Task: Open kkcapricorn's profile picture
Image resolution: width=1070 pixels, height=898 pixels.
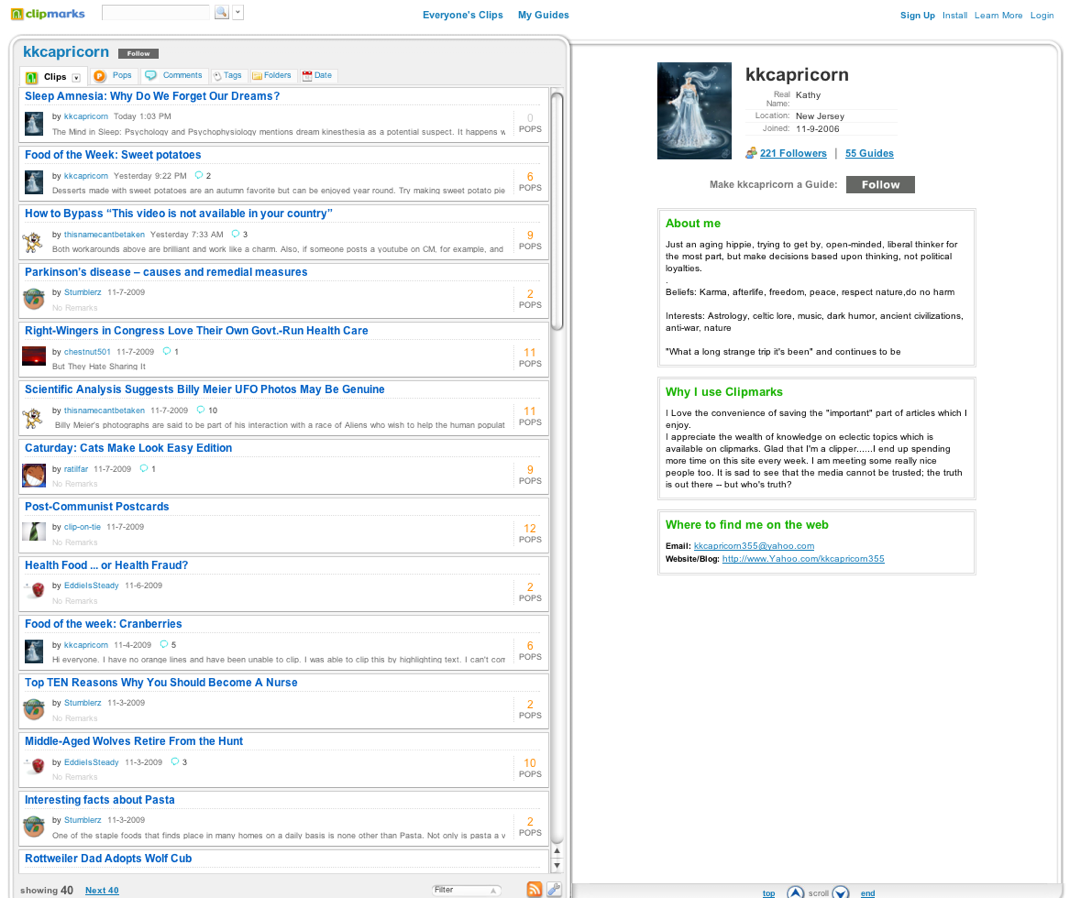Action: tap(694, 111)
